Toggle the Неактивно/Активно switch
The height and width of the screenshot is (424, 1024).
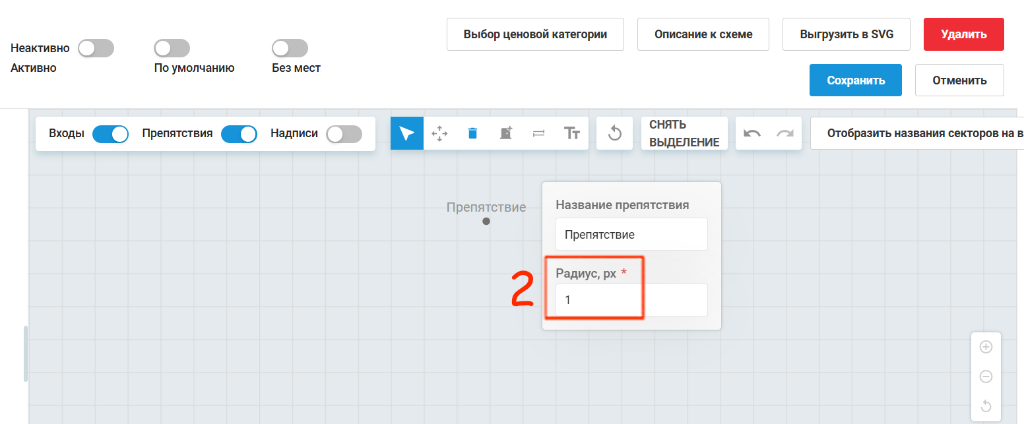pyautogui.click(x=96, y=48)
